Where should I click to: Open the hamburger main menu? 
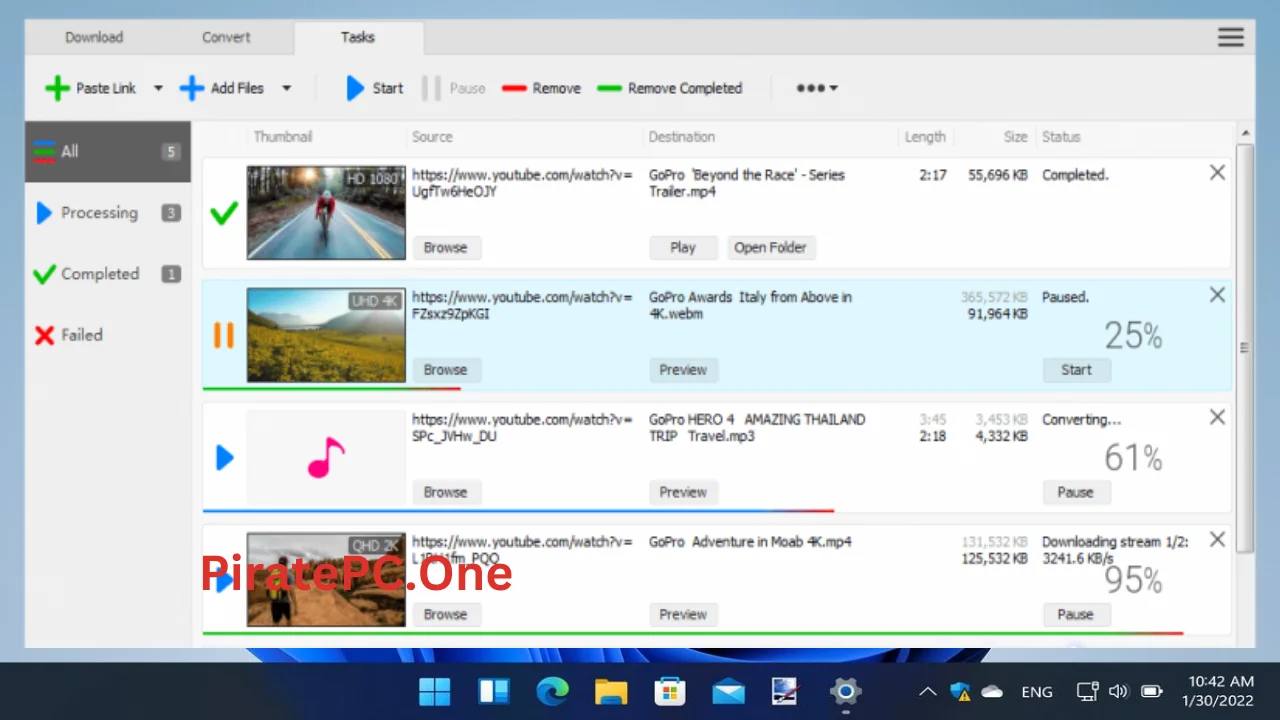[x=1231, y=38]
